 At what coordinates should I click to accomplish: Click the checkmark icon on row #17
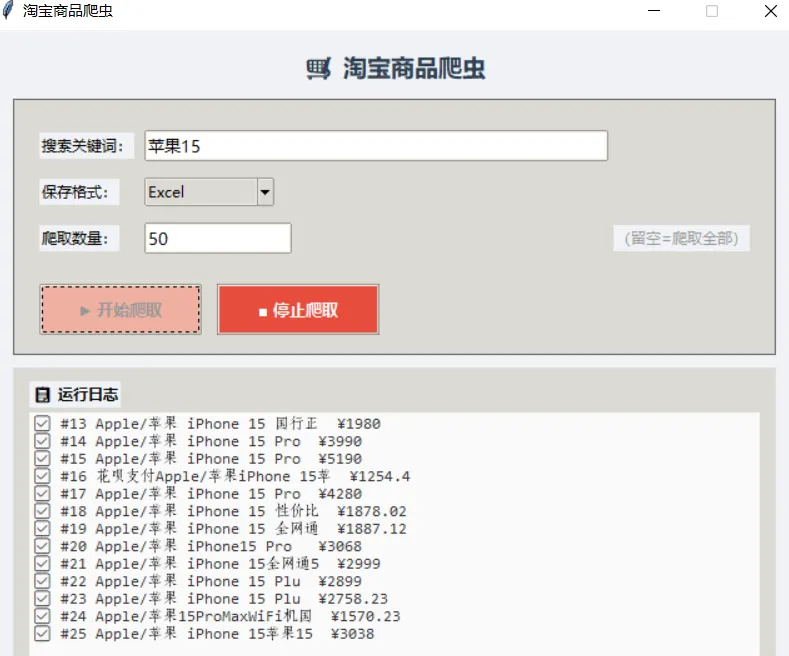tap(42, 494)
